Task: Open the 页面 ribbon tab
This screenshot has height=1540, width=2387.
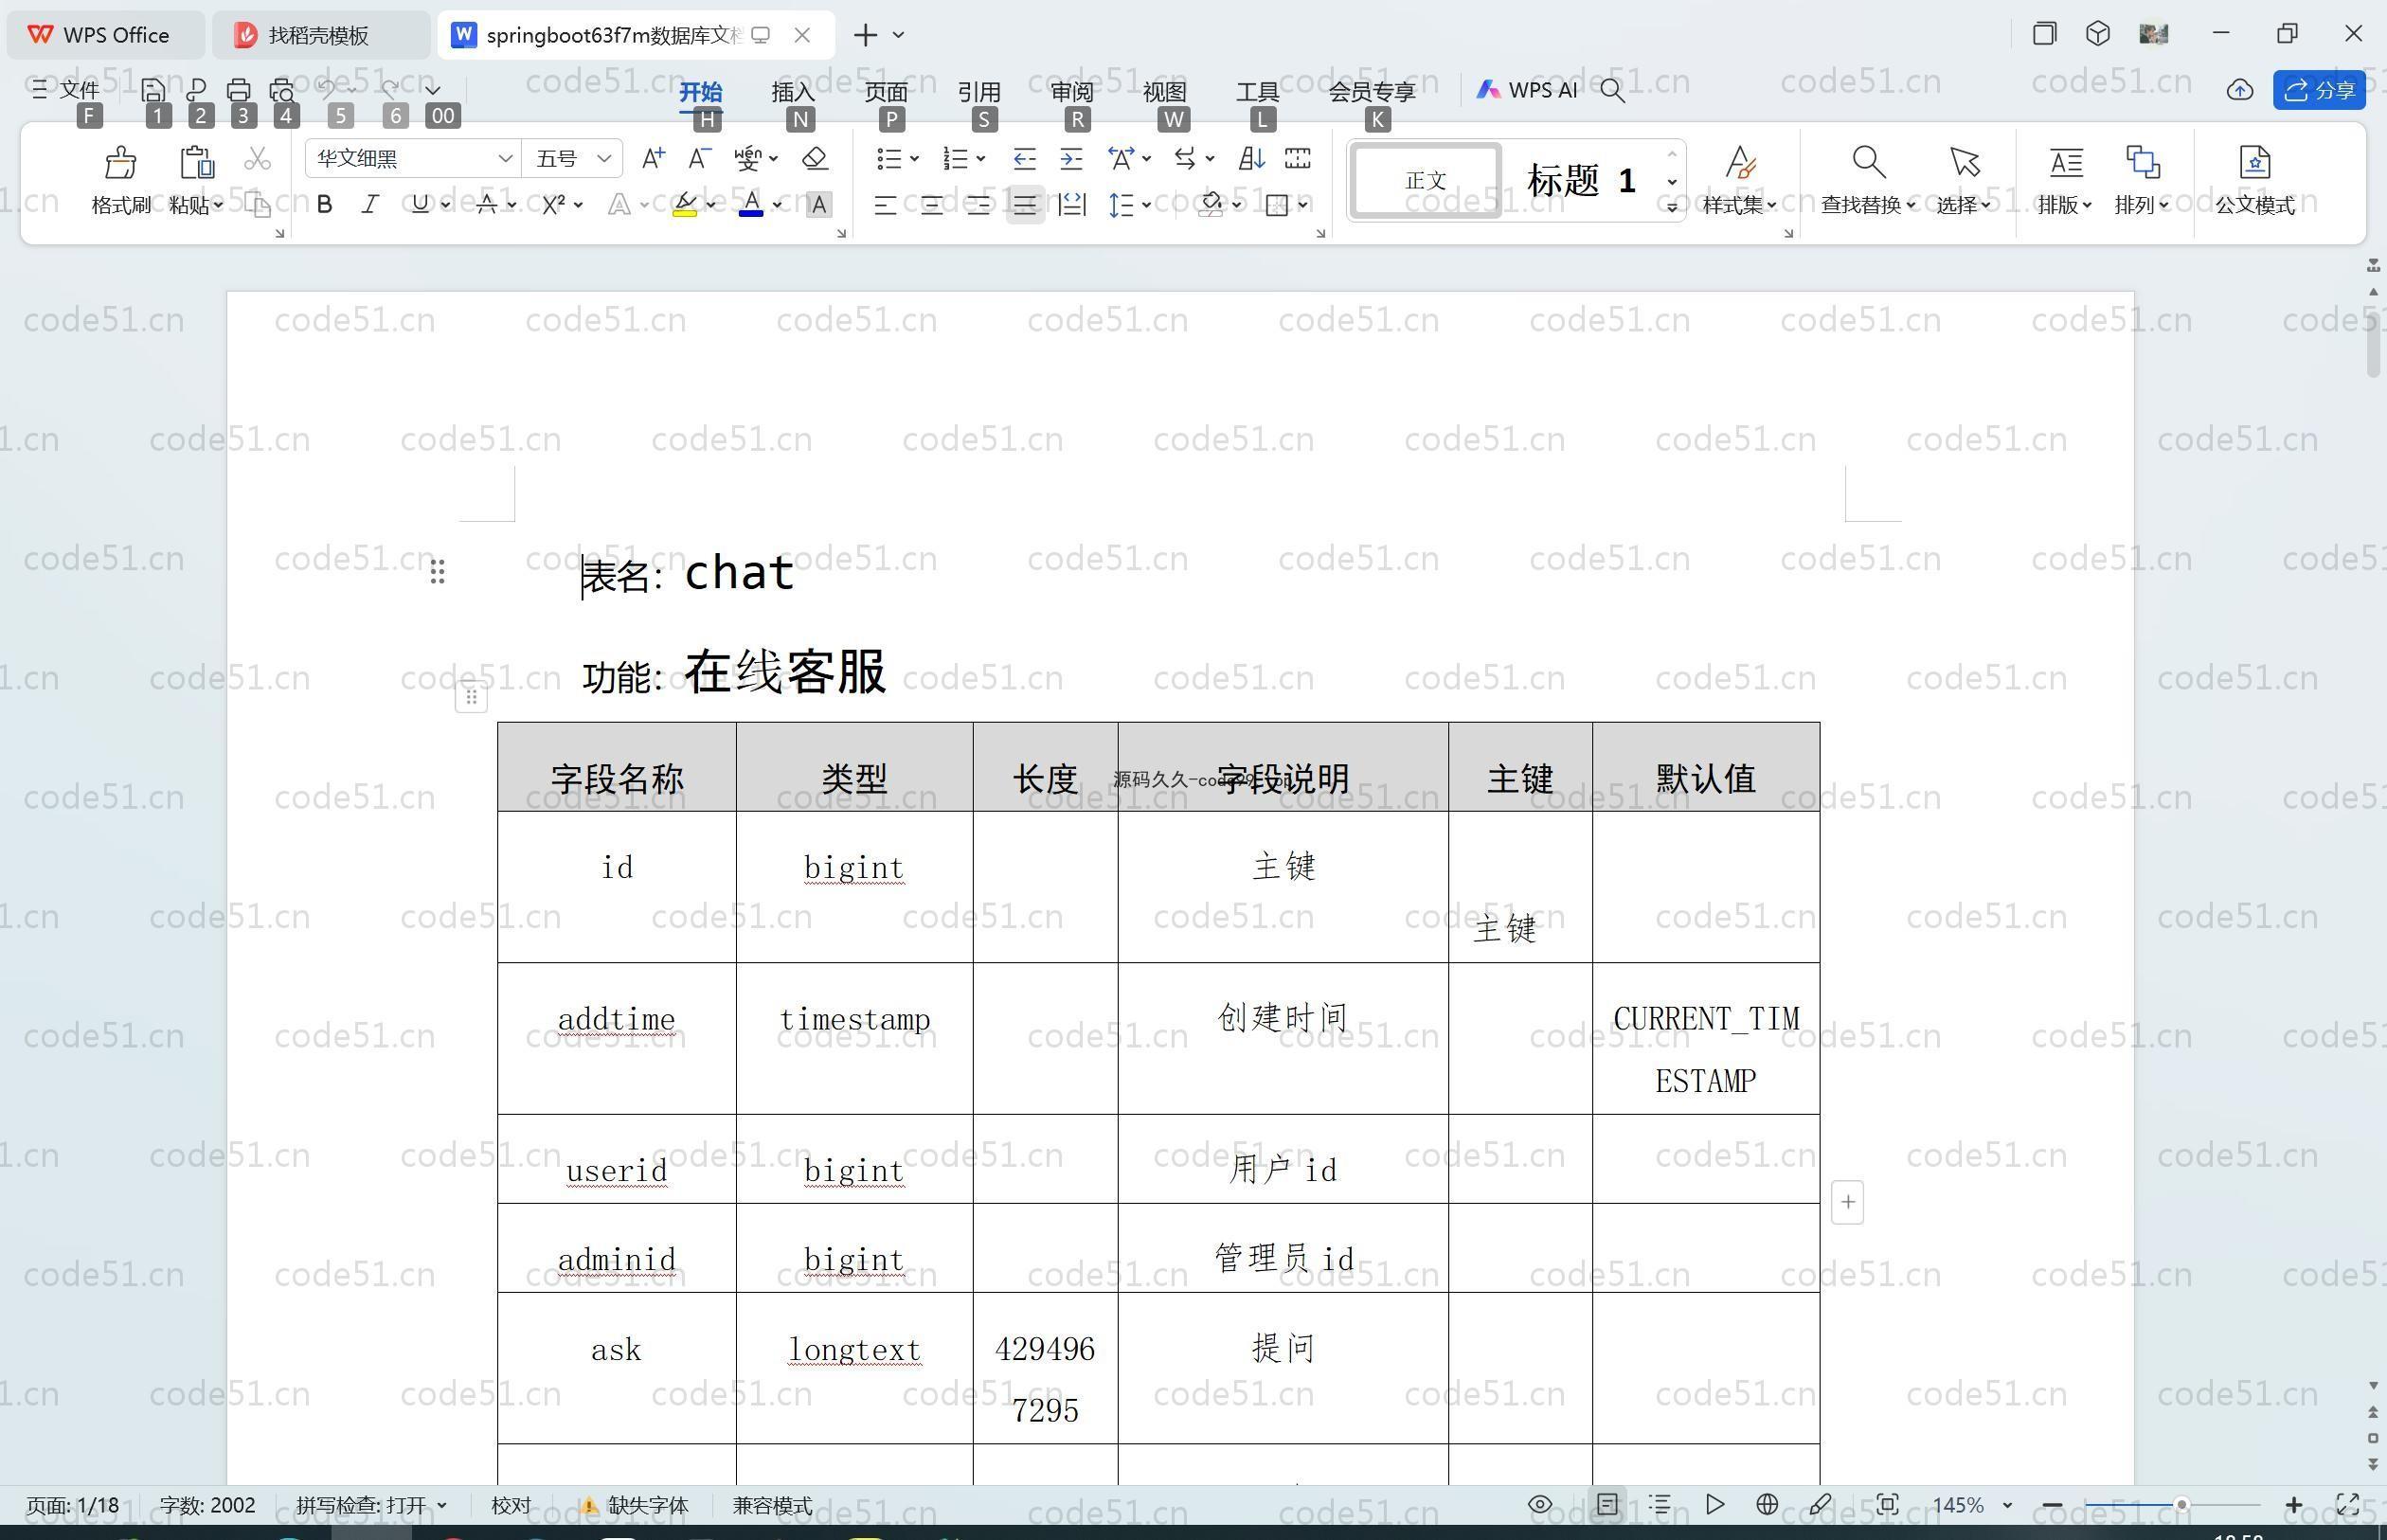Action: pos(886,91)
